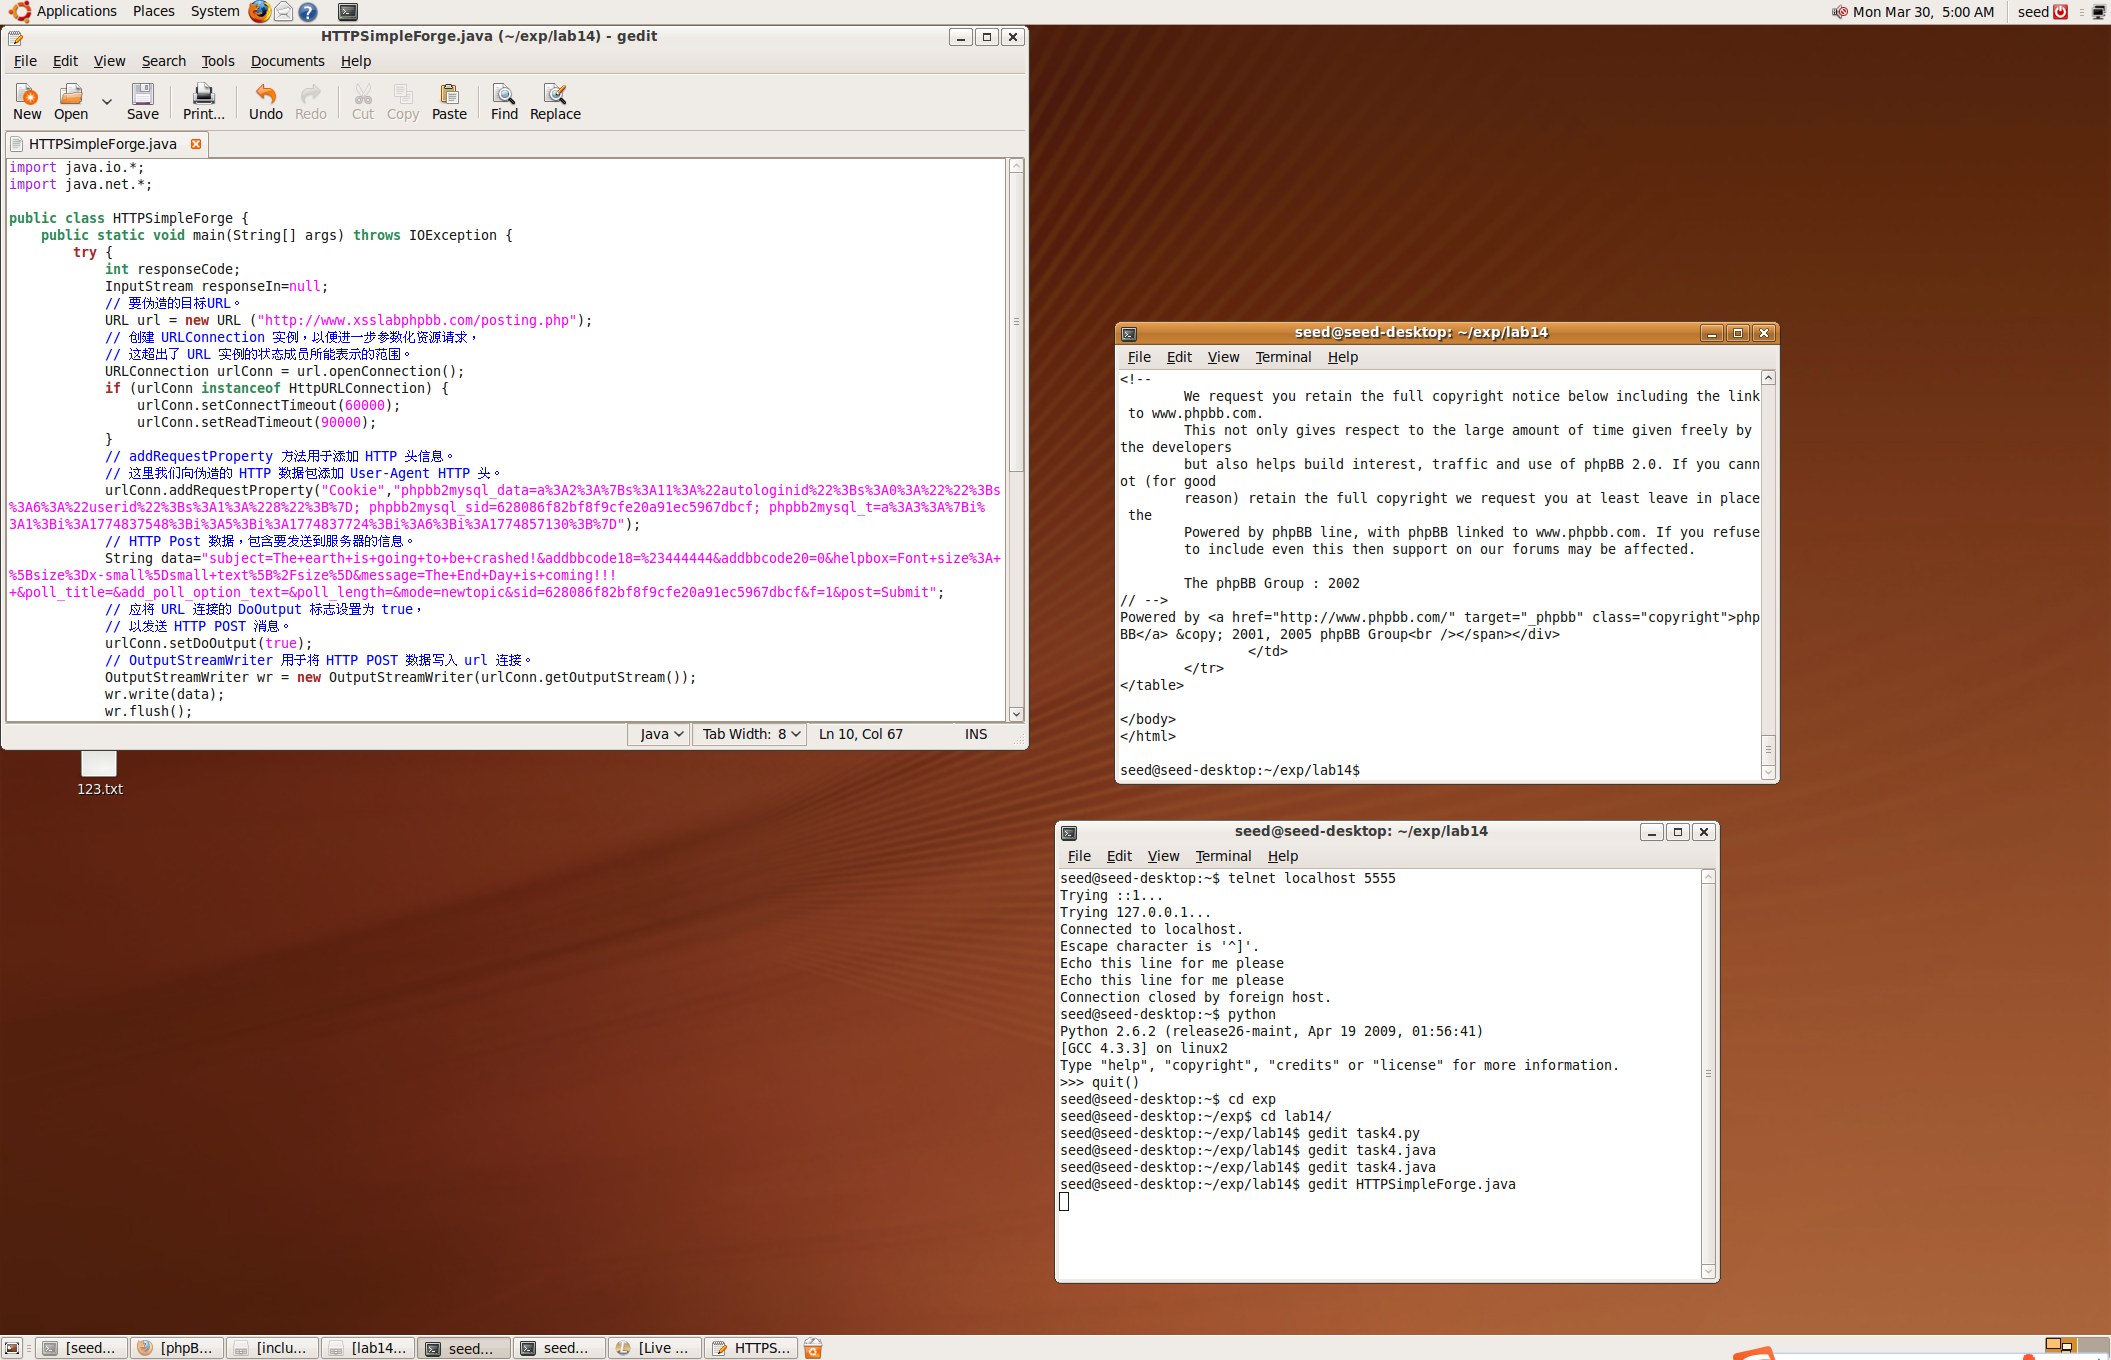This screenshot has width=2111, height=1360.
Task: Open the Tab Width dropdown
Action: click(x=750, y=734)
